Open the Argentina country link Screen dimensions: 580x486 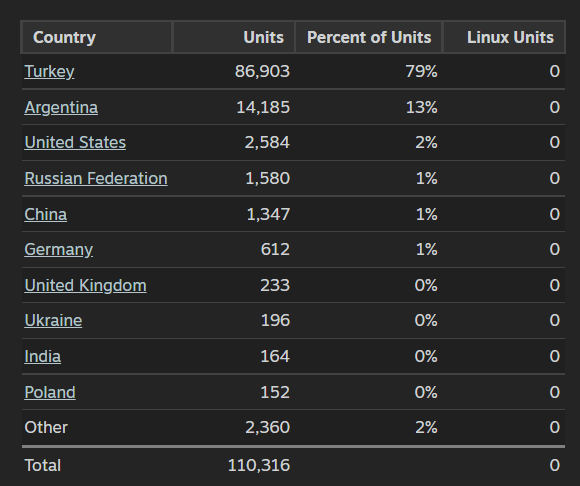click(61, 107)
